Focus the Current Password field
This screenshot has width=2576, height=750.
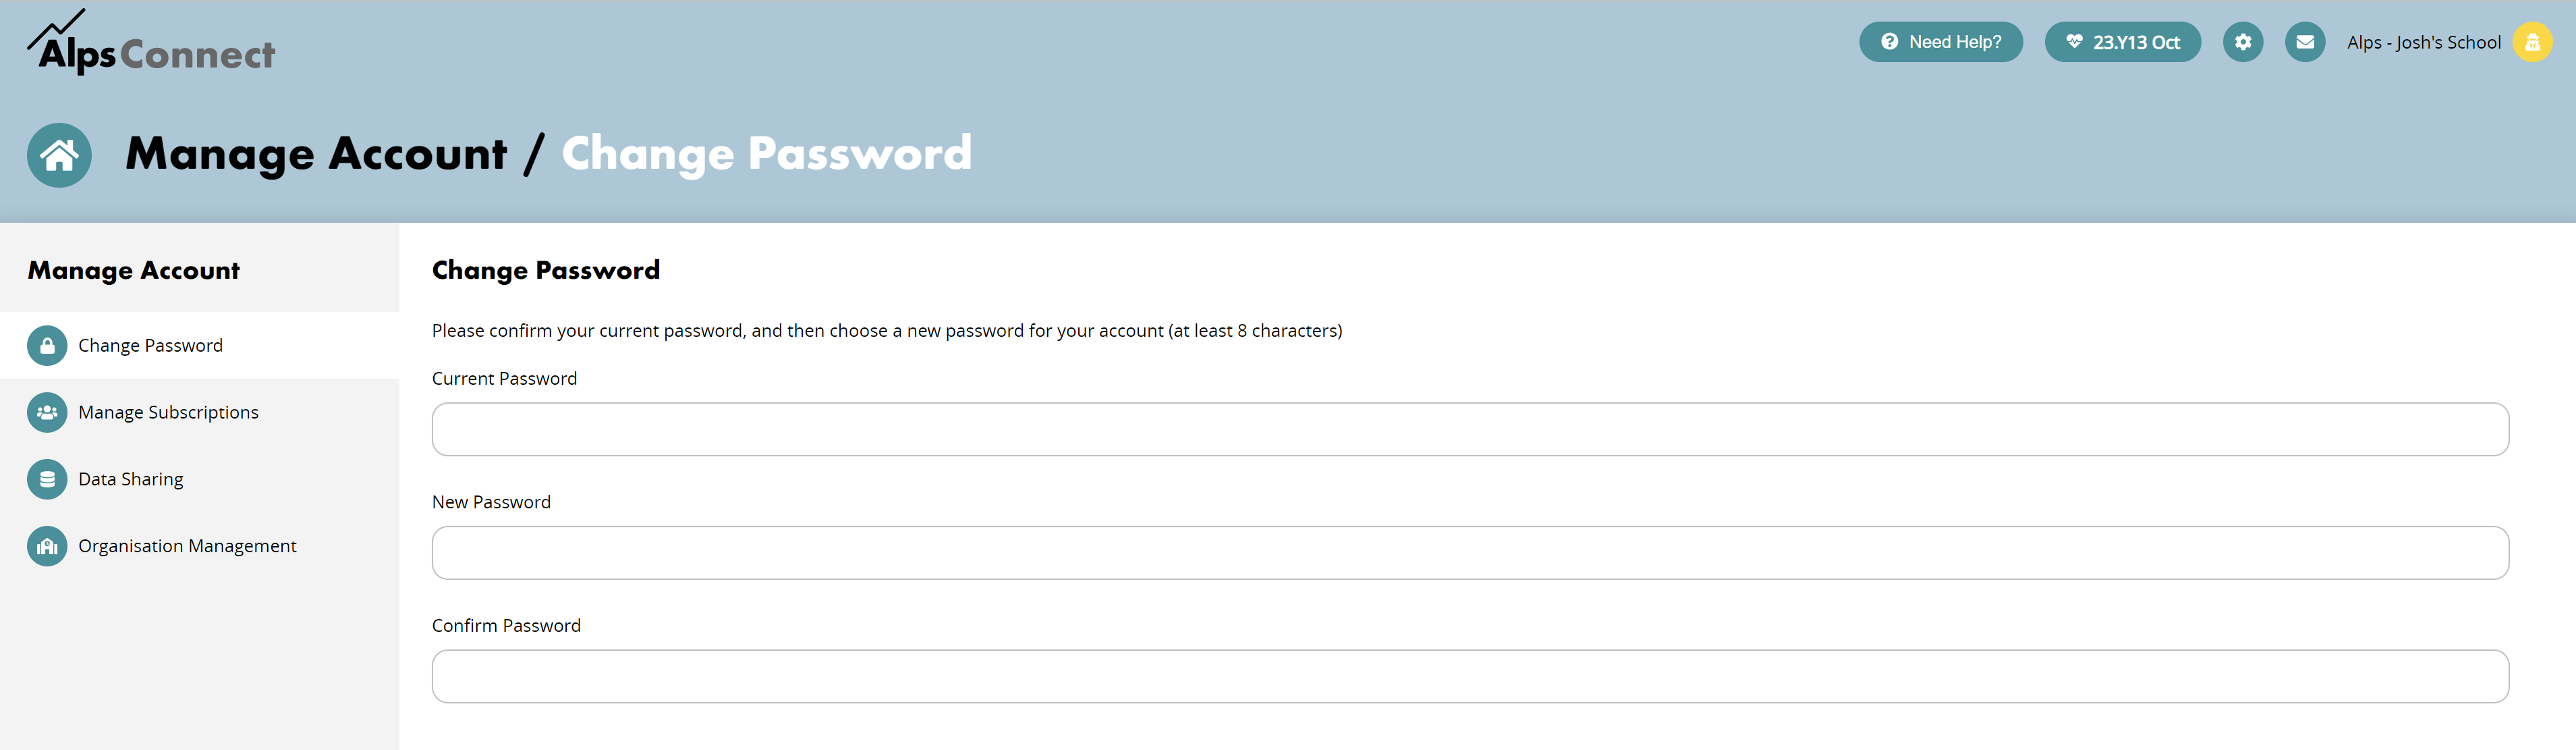[1470, 430]
